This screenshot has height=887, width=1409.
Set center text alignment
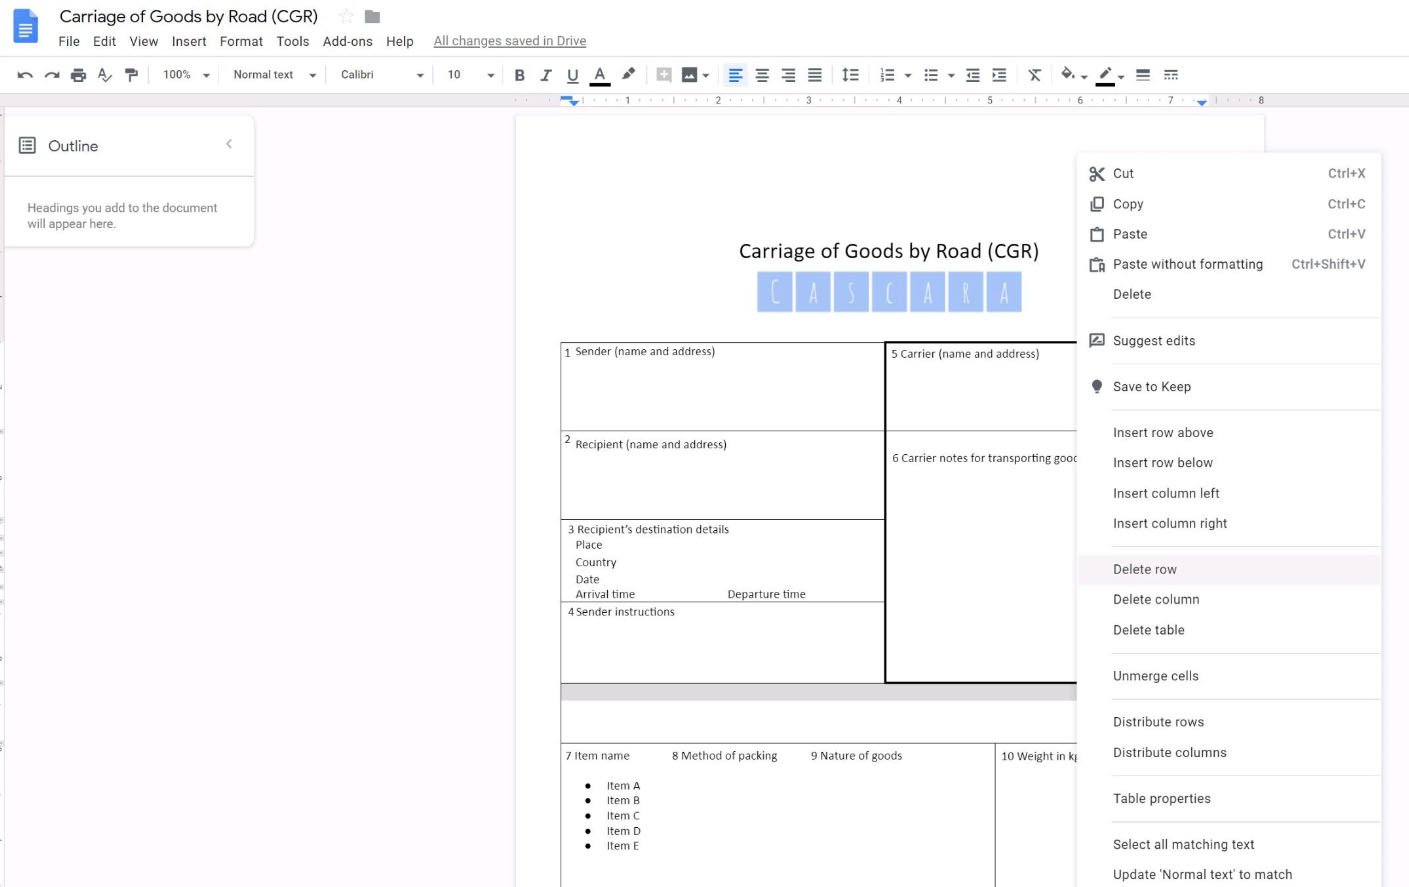pyautogui.click(x=762, y=75)
